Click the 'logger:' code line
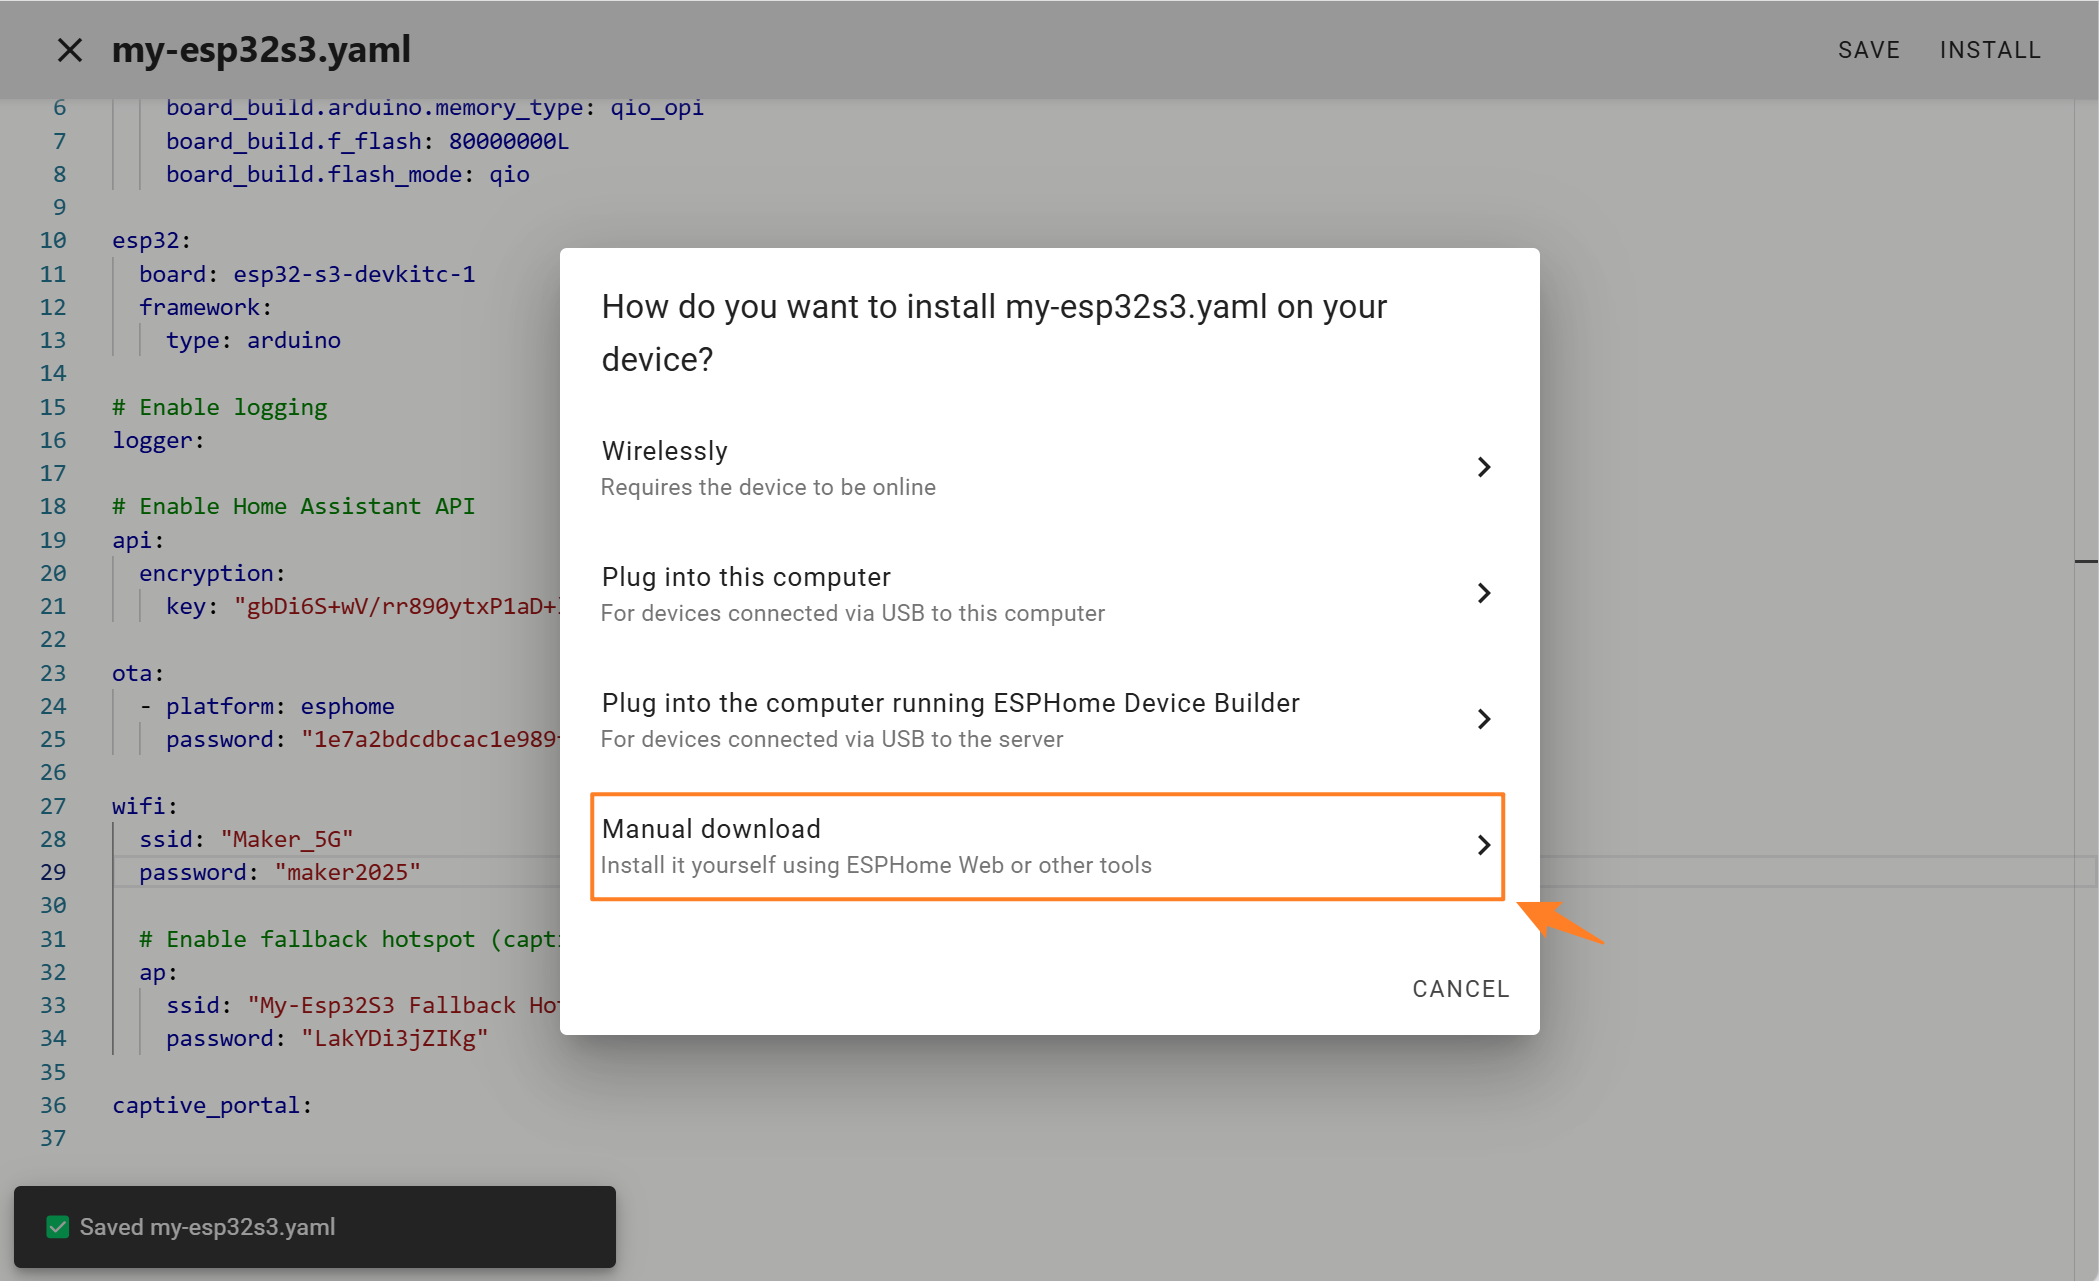This screenshot has height=1281, width=2099. (158, 440)
